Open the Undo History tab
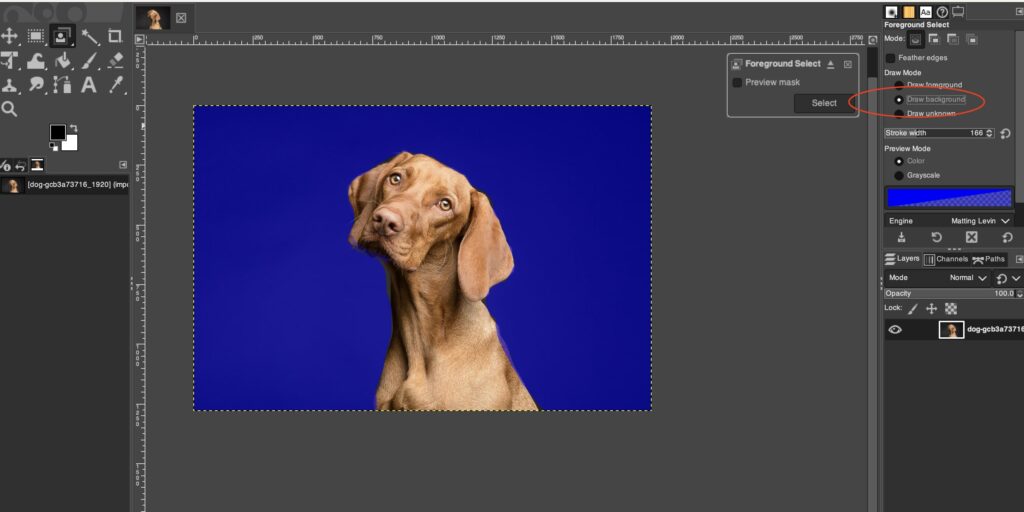Image resolution: width=1024 pixels, height=512 pixels. coord(21,165)
